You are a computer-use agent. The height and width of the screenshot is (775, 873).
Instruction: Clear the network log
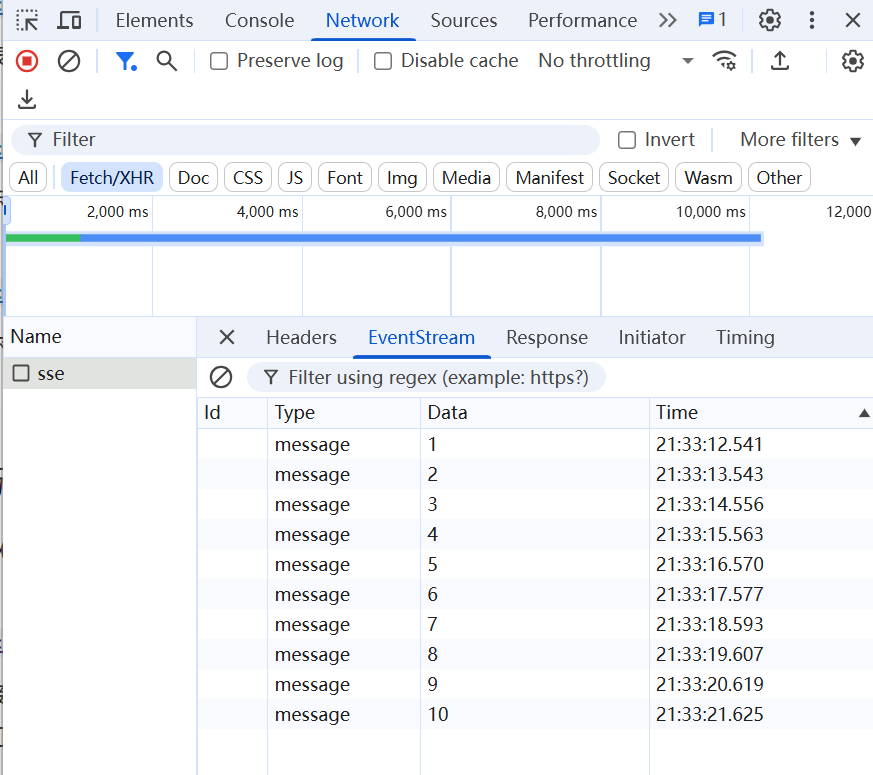point(69,61)
